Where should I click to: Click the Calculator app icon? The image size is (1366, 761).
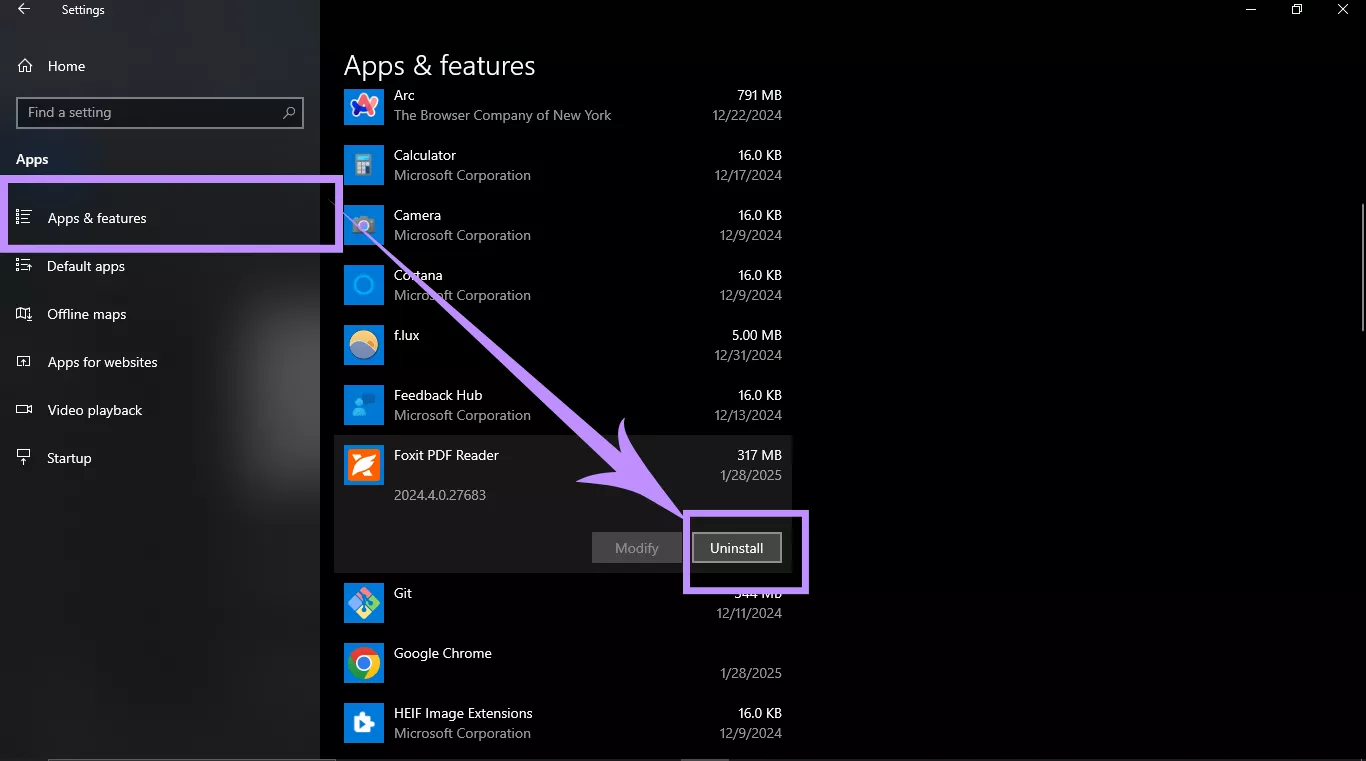[363, 165]
